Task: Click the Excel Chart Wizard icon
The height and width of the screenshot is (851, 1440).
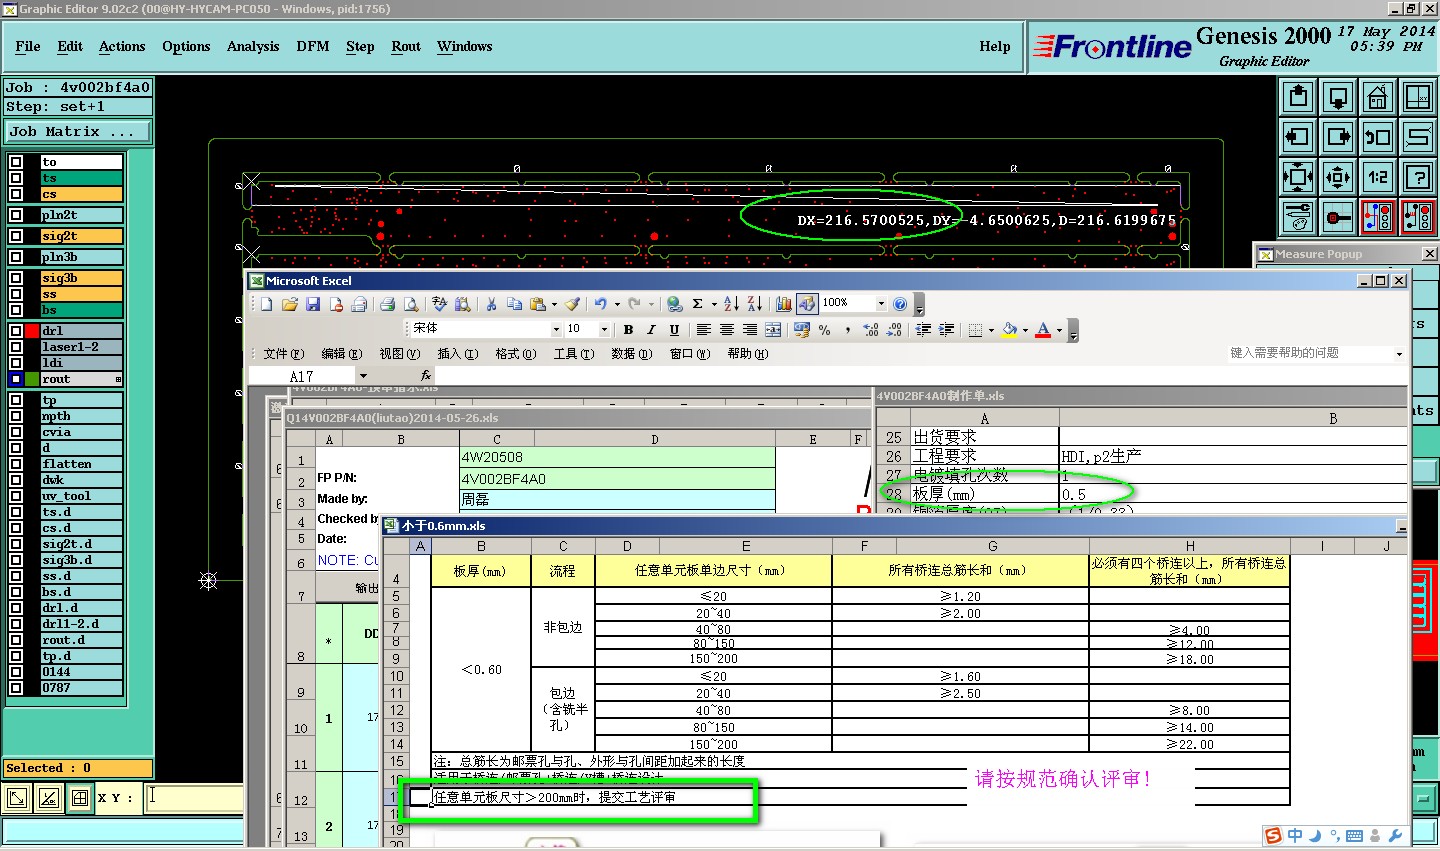Action: click(783, 304)
